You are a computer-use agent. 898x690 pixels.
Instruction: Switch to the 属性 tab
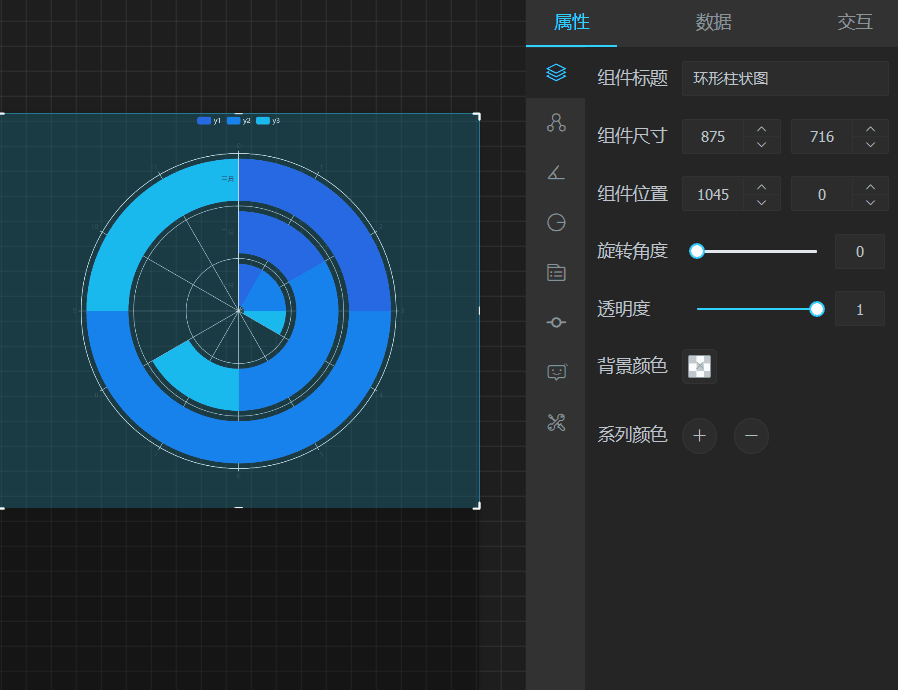tap(571, 22)
